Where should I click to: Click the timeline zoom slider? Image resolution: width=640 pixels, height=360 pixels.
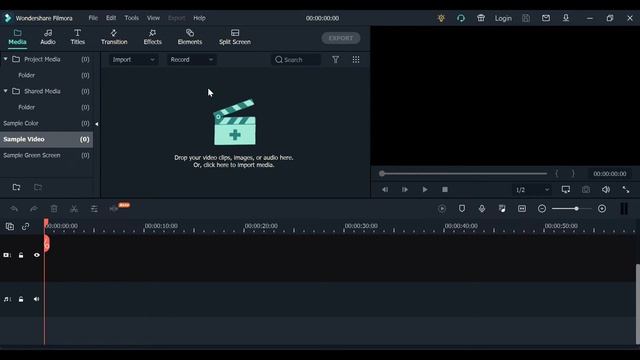[572, 209]
